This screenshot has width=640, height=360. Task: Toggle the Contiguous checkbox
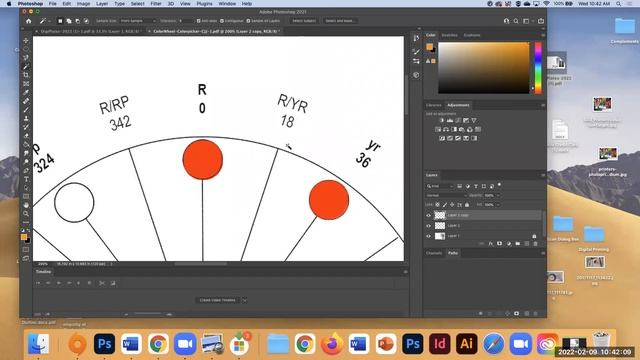[222, 21]
